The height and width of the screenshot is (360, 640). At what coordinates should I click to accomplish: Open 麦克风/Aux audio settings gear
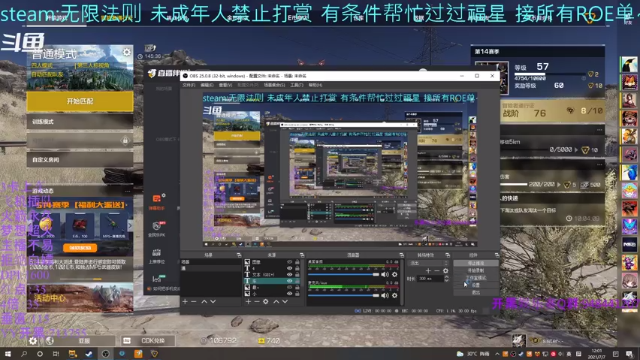tap(394, 296)
